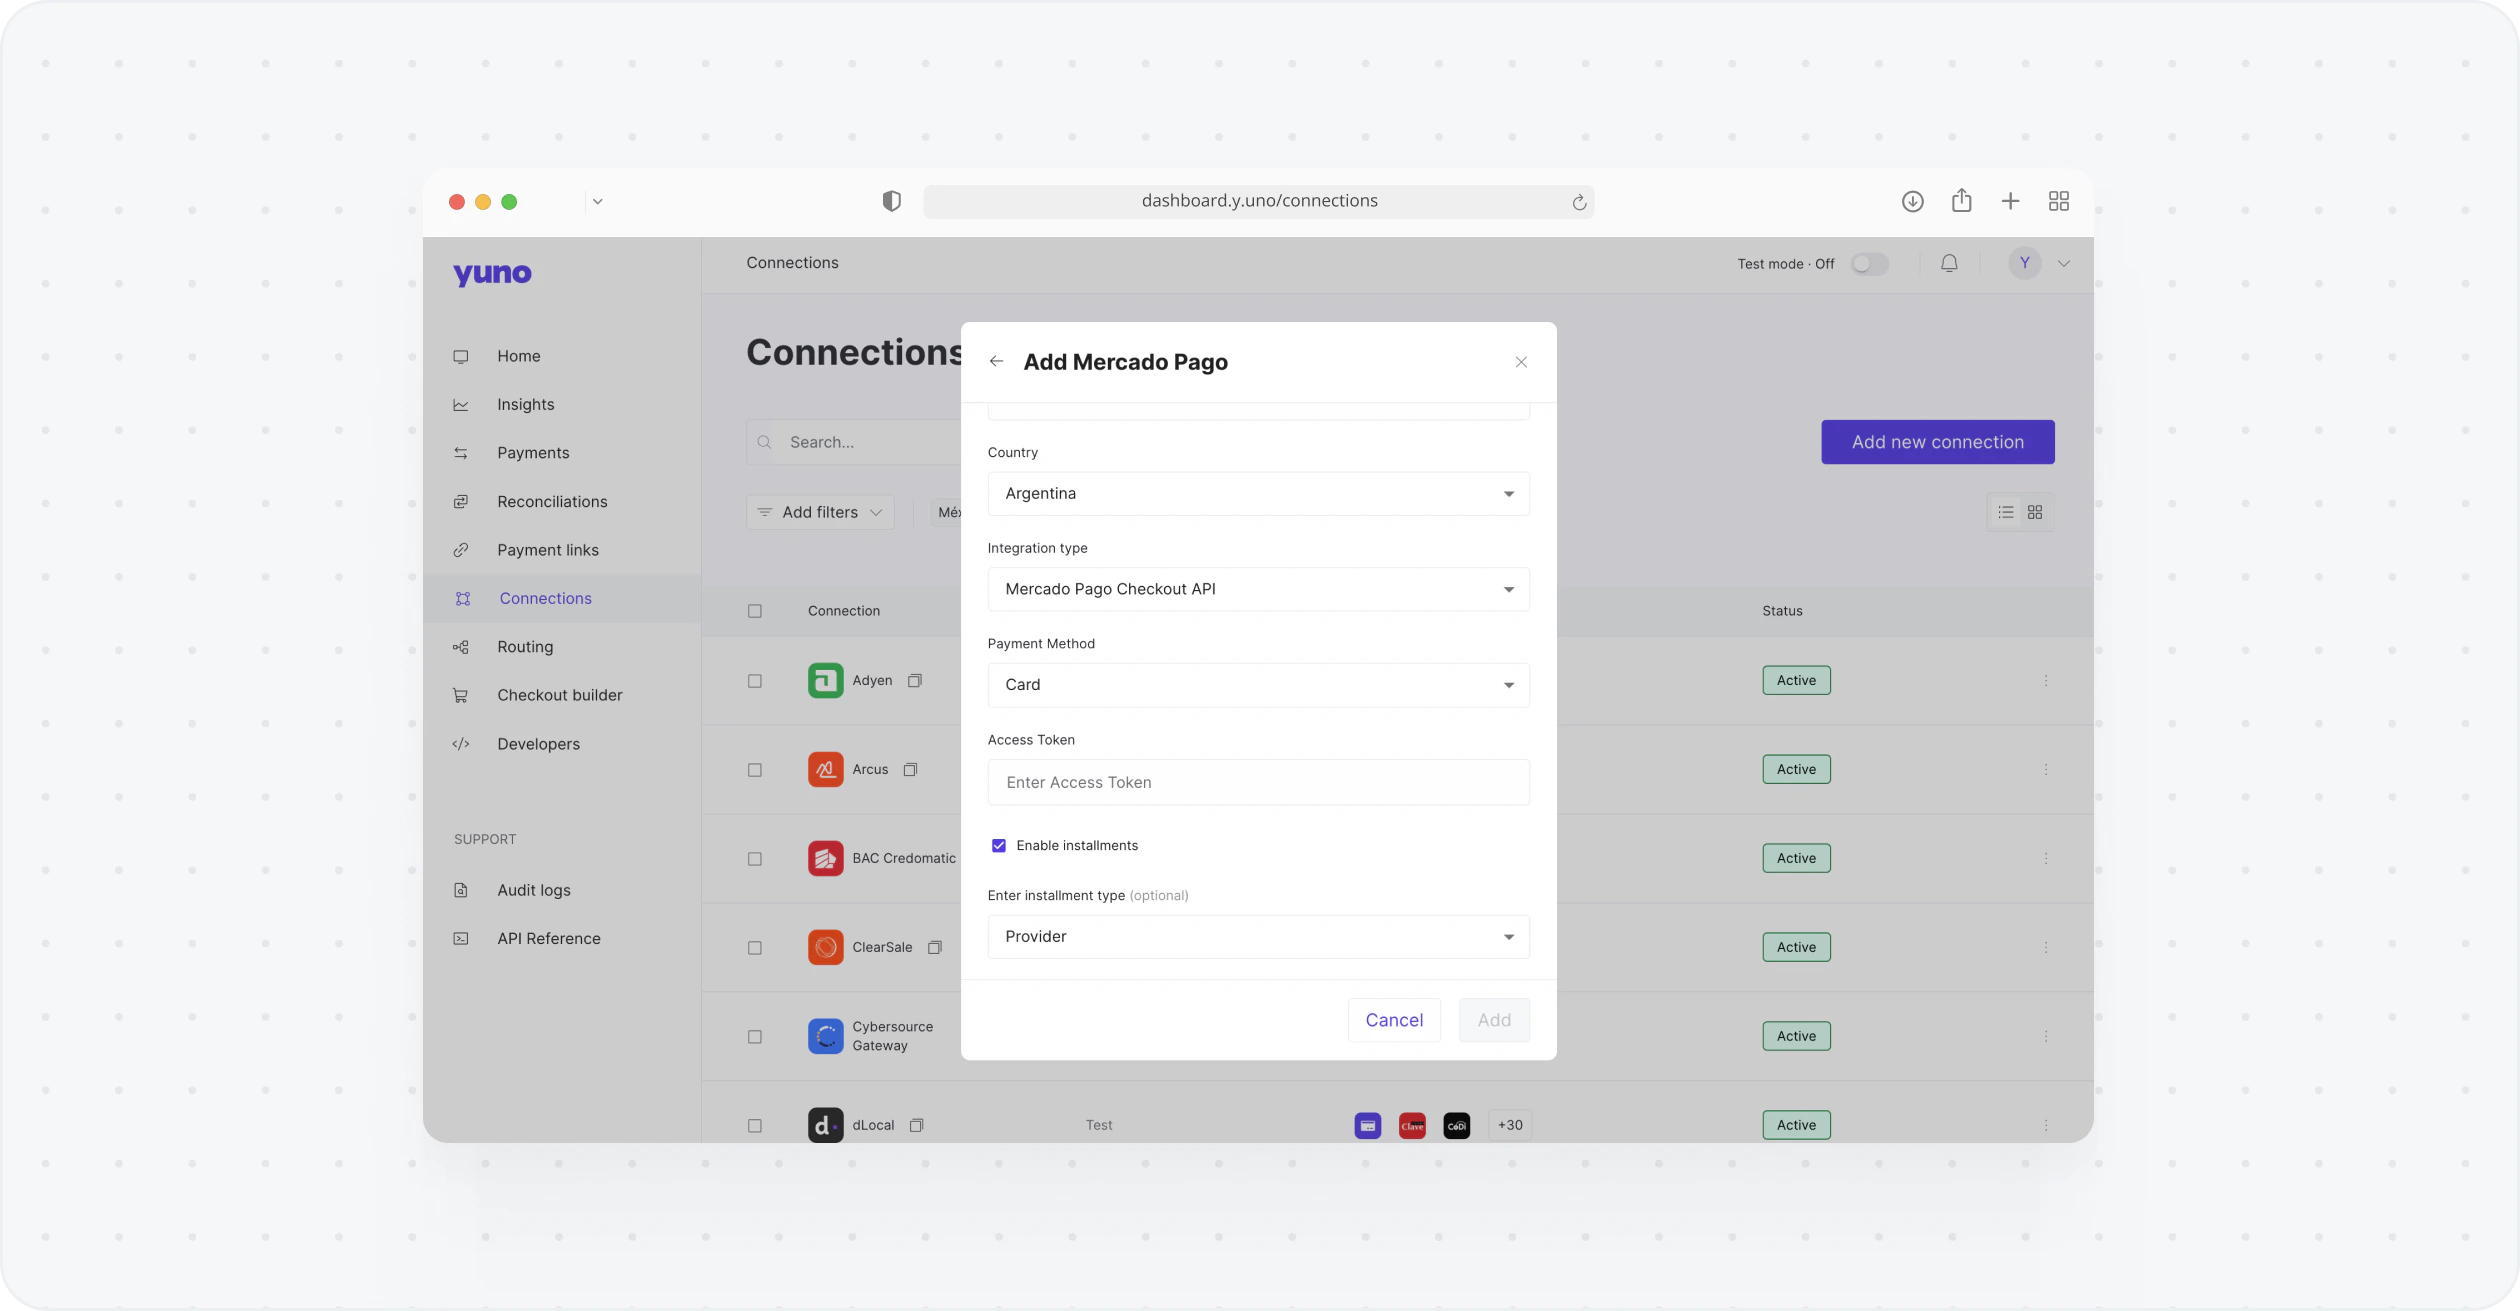
Task: Click the page reload icon in address bar
Action: [x=1578, y=202]
